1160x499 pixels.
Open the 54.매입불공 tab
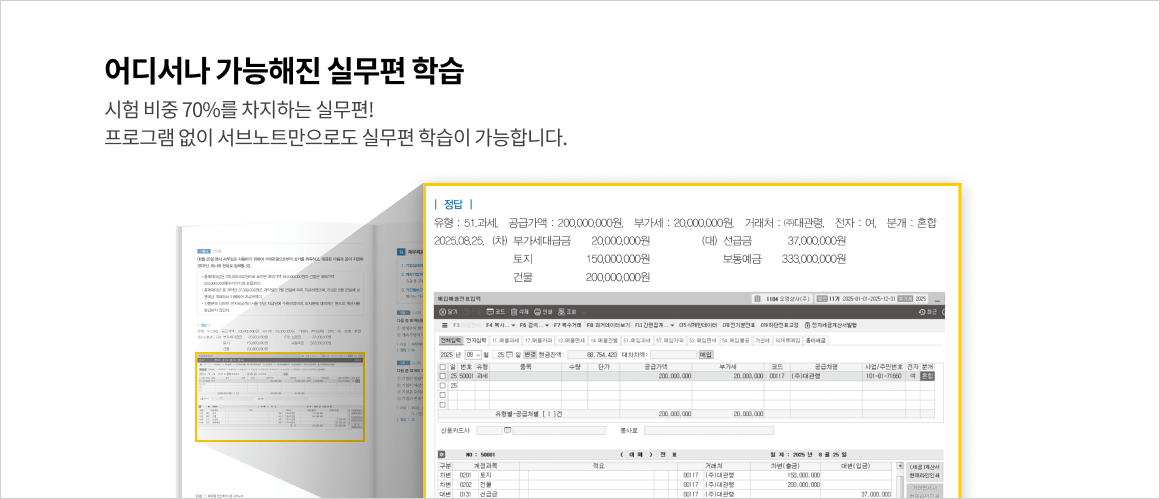pos(735,340)
